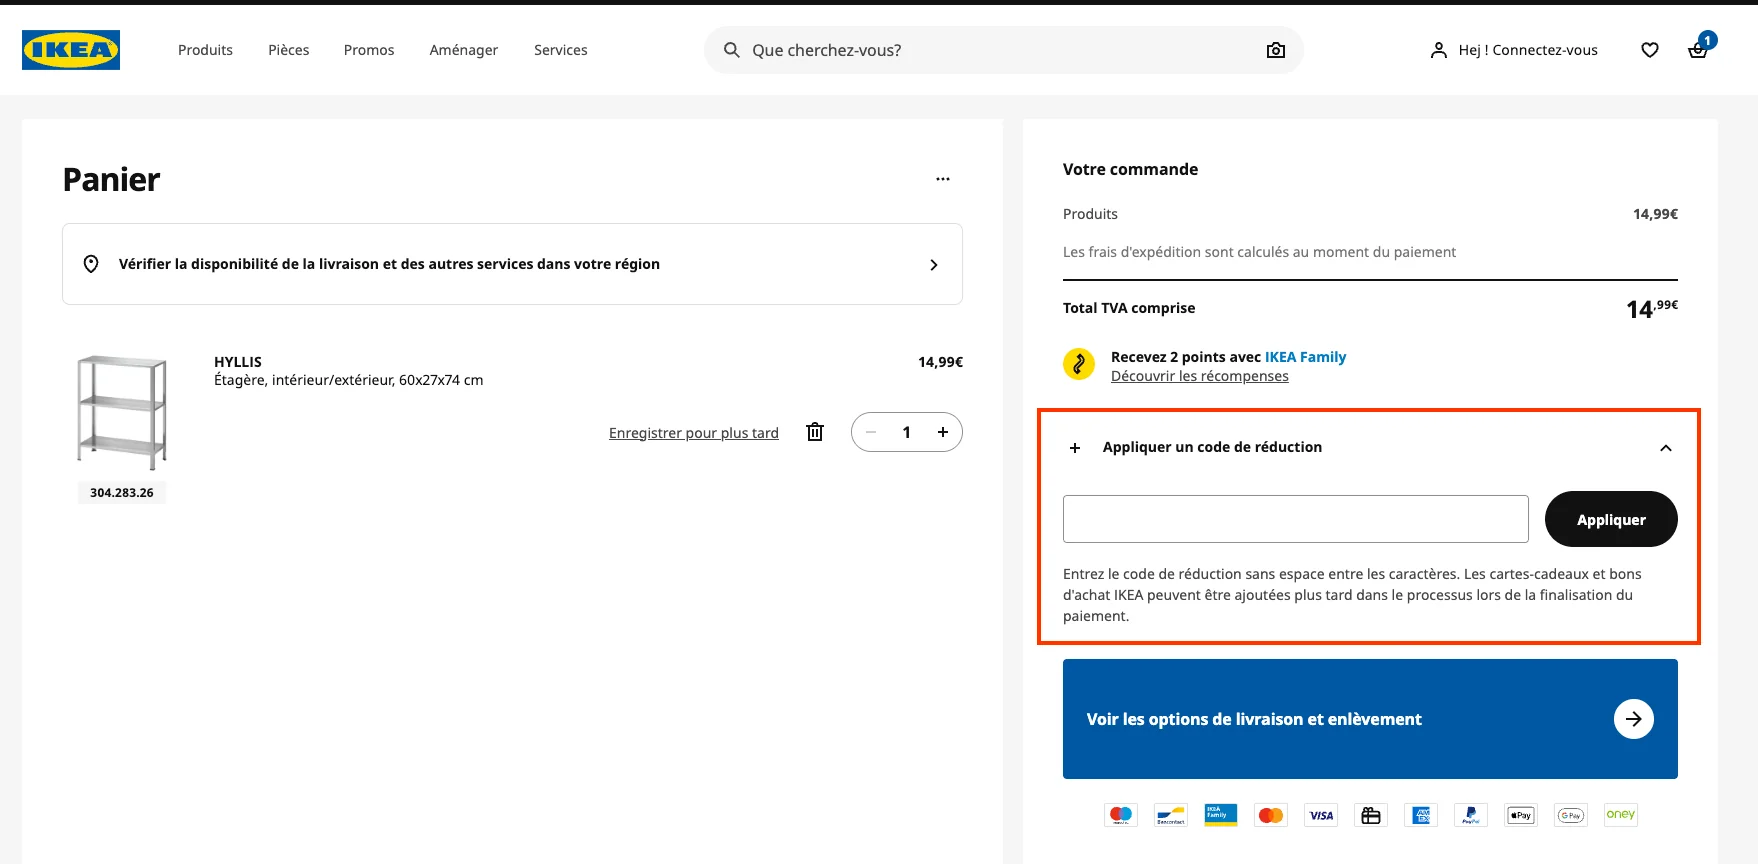
Task: Delete HYLLIS with the trash icon
Action: 815,432
